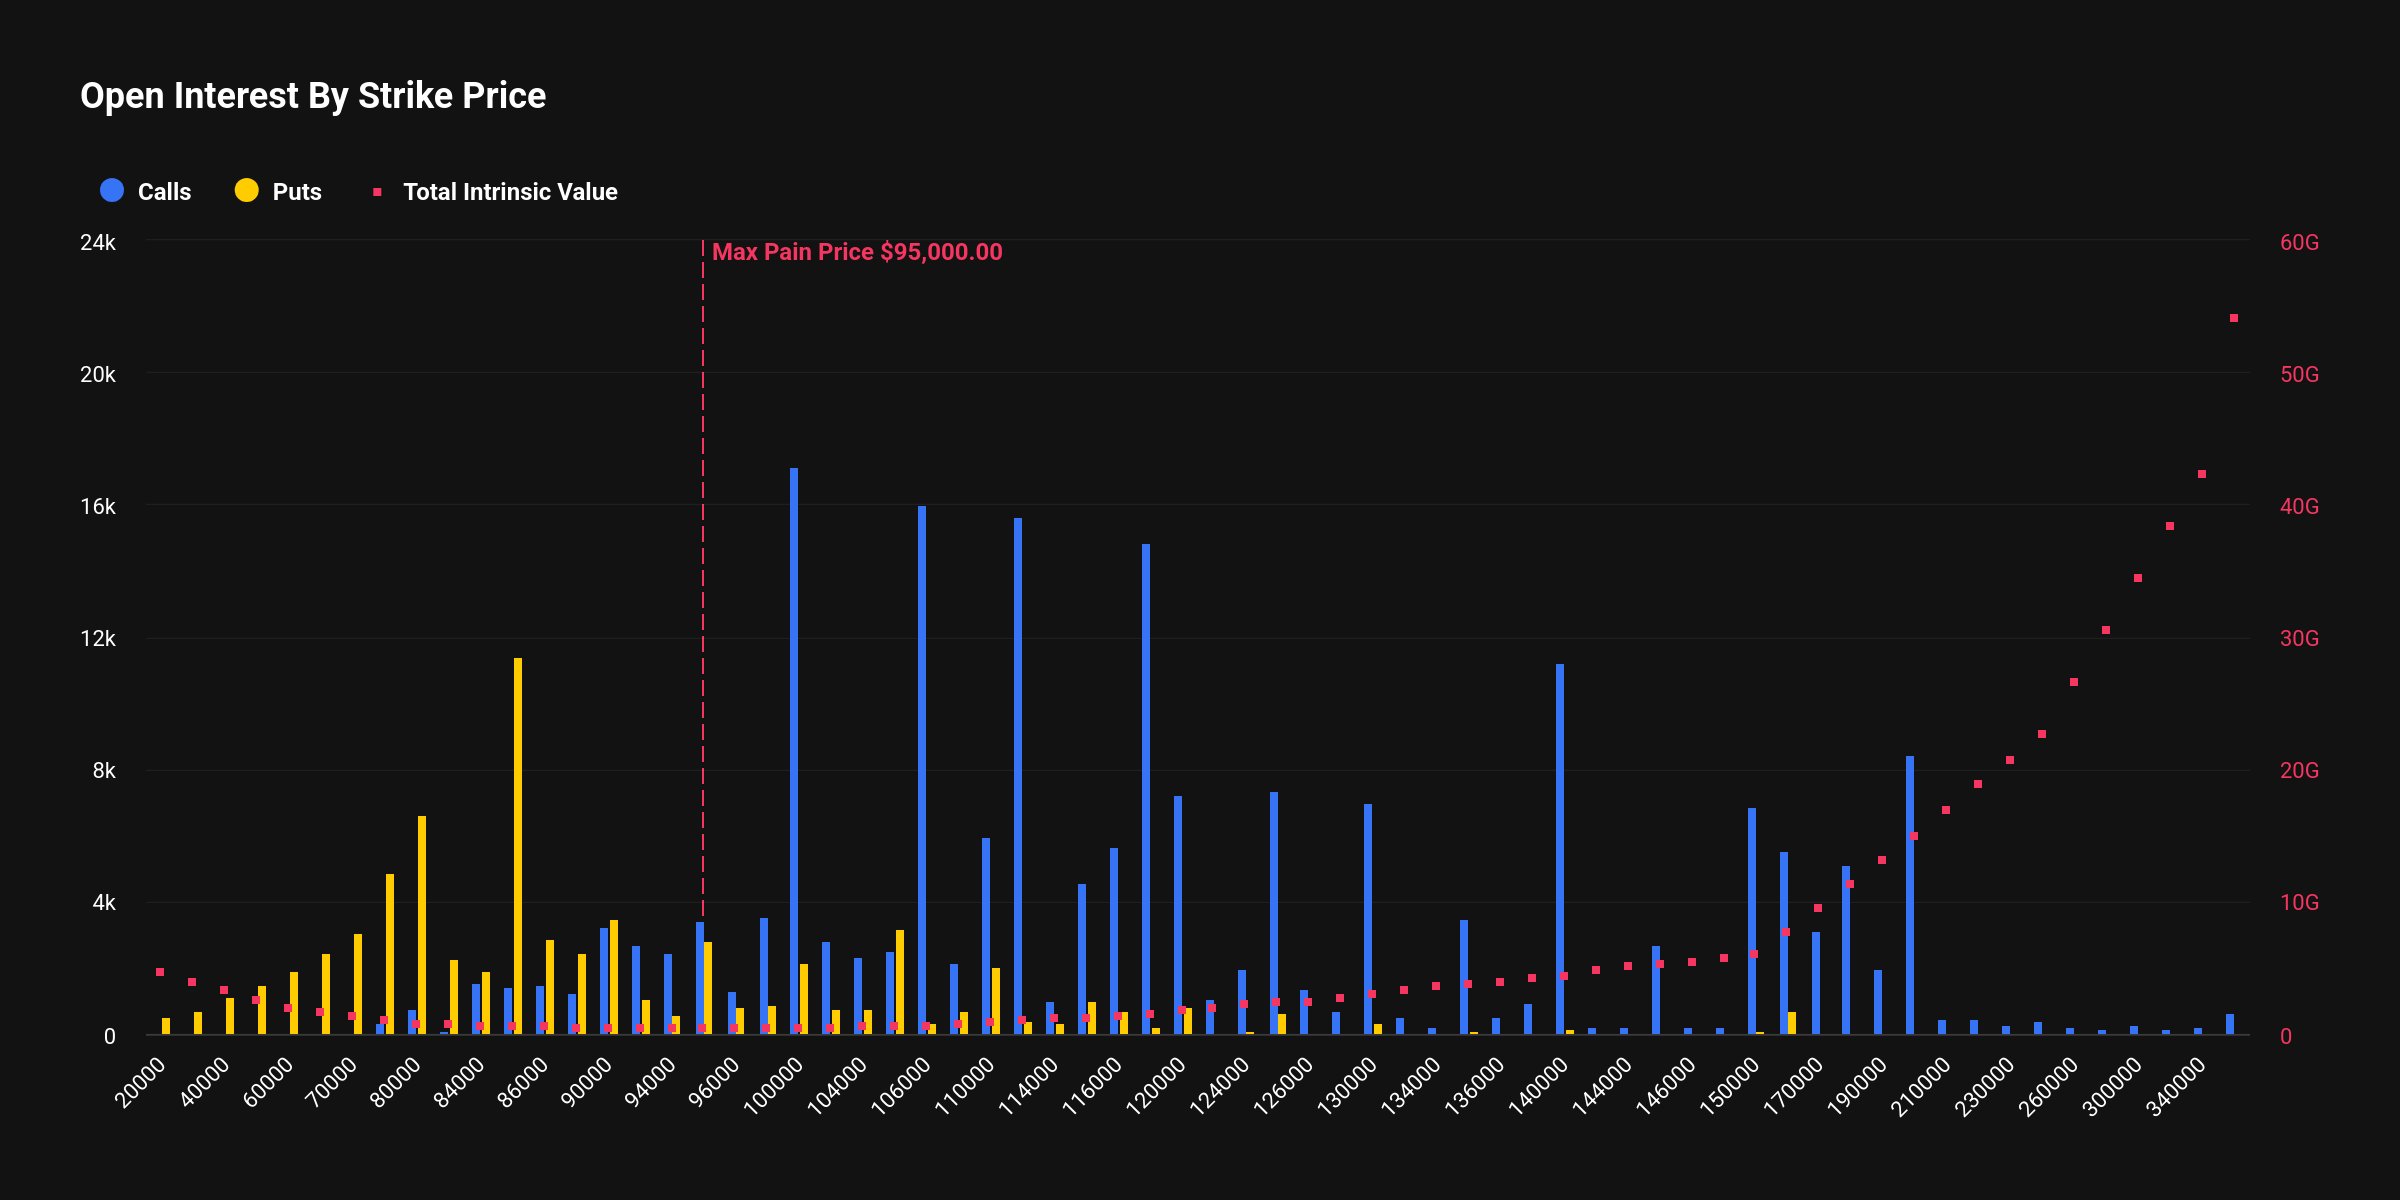Click the Max Pain Price $95,000.00 label

(x=858, y=252)
